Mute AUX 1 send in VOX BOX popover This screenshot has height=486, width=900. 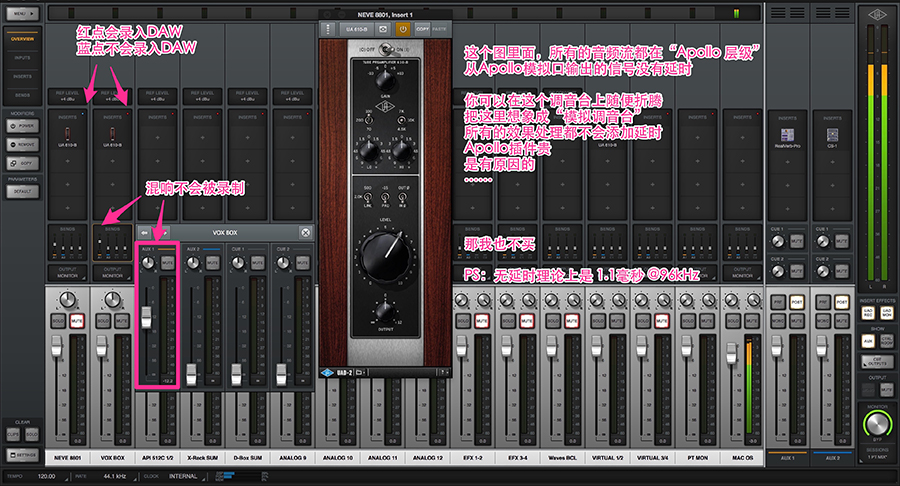pyautogui.click(x=168, y=263)
